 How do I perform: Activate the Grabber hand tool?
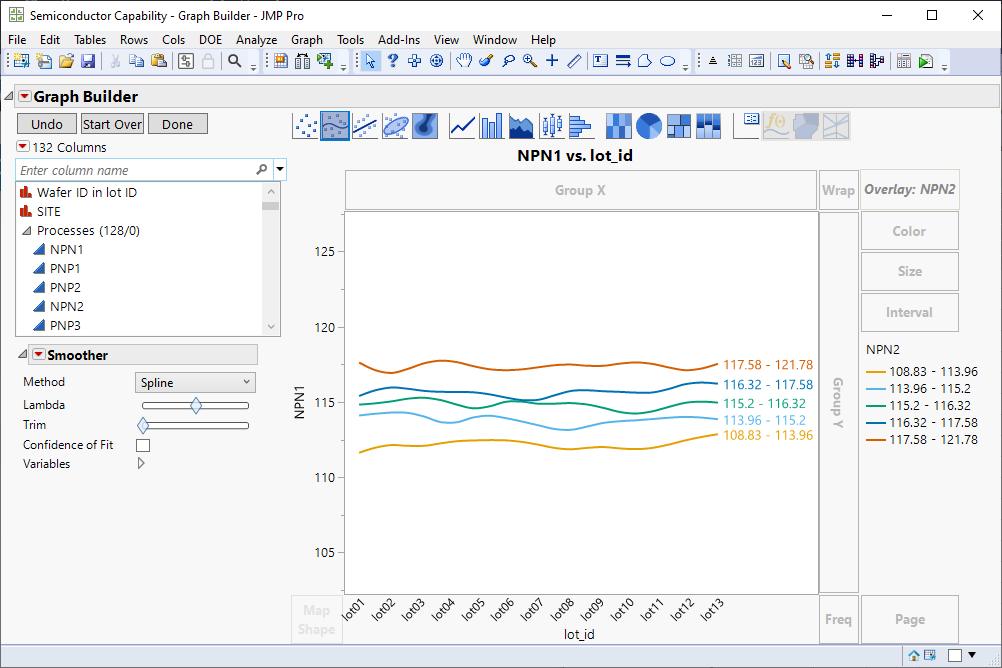coord(464,61)
